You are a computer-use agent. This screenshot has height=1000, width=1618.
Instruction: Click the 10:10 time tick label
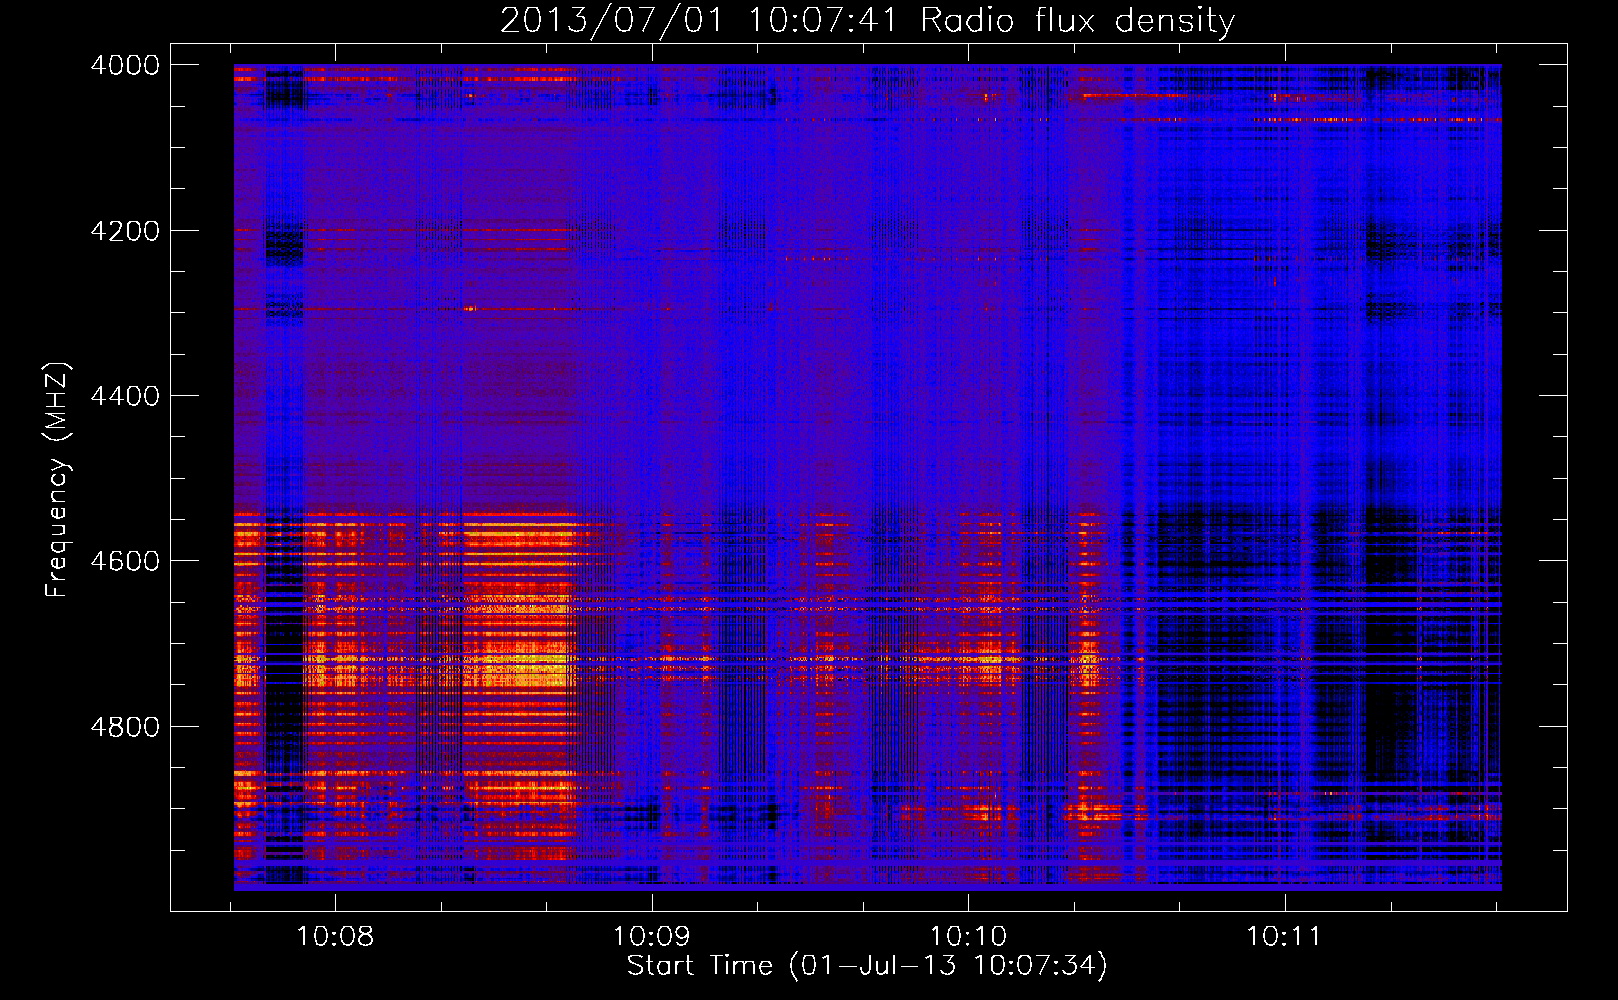(x=968, y=936)
